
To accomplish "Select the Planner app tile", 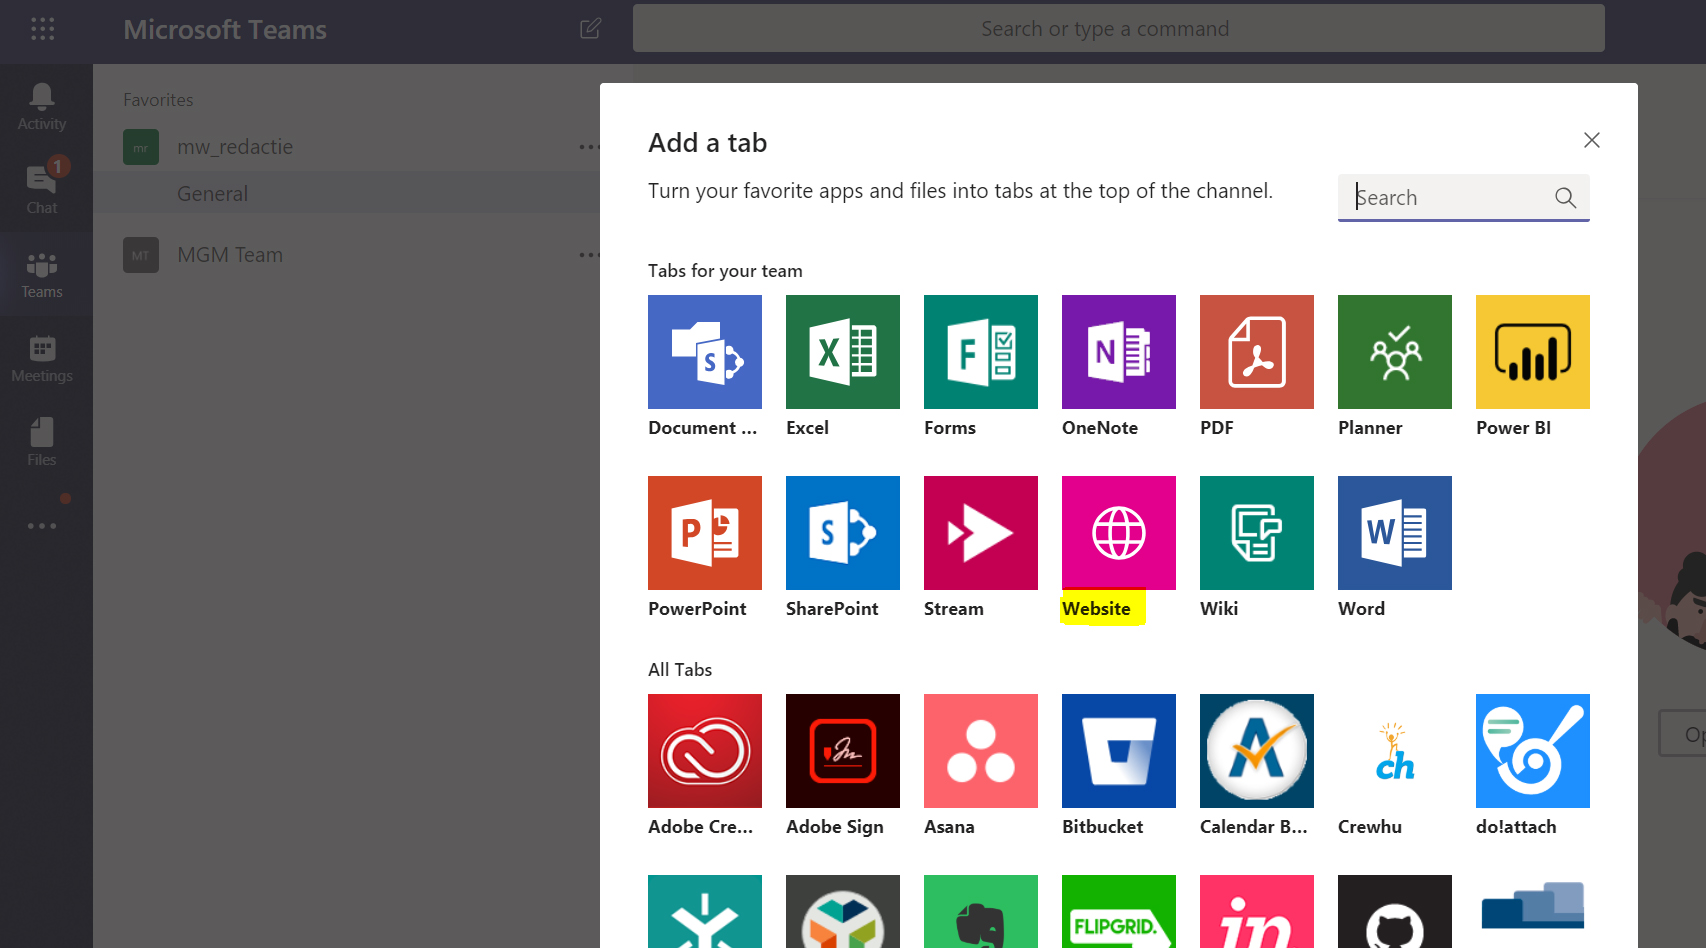I will [x=1395, y=352].
